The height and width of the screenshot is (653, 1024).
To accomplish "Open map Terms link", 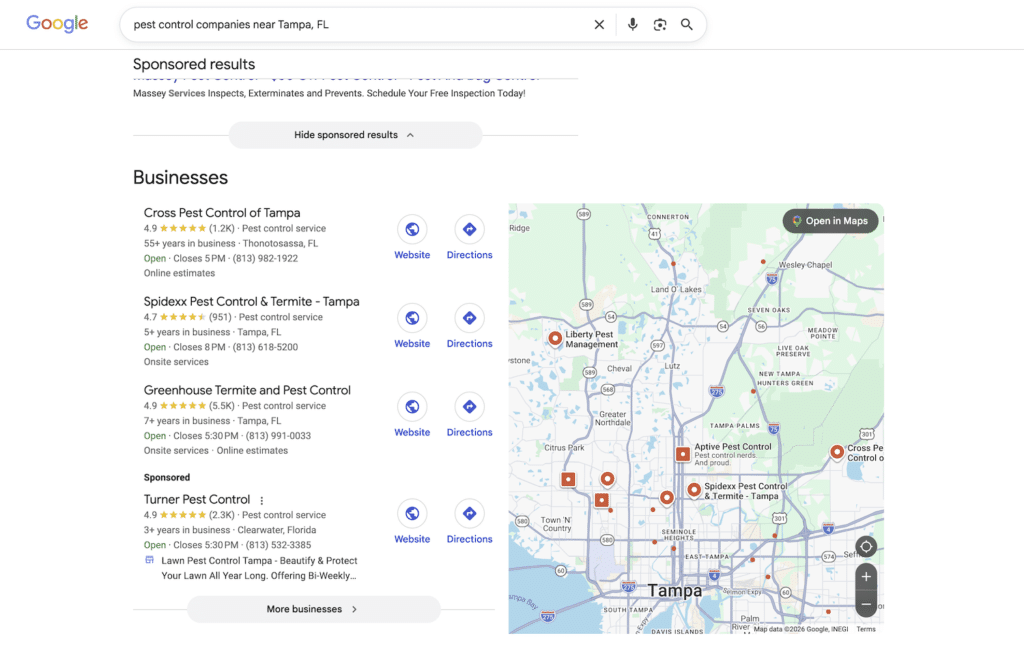I will (866, 629).
